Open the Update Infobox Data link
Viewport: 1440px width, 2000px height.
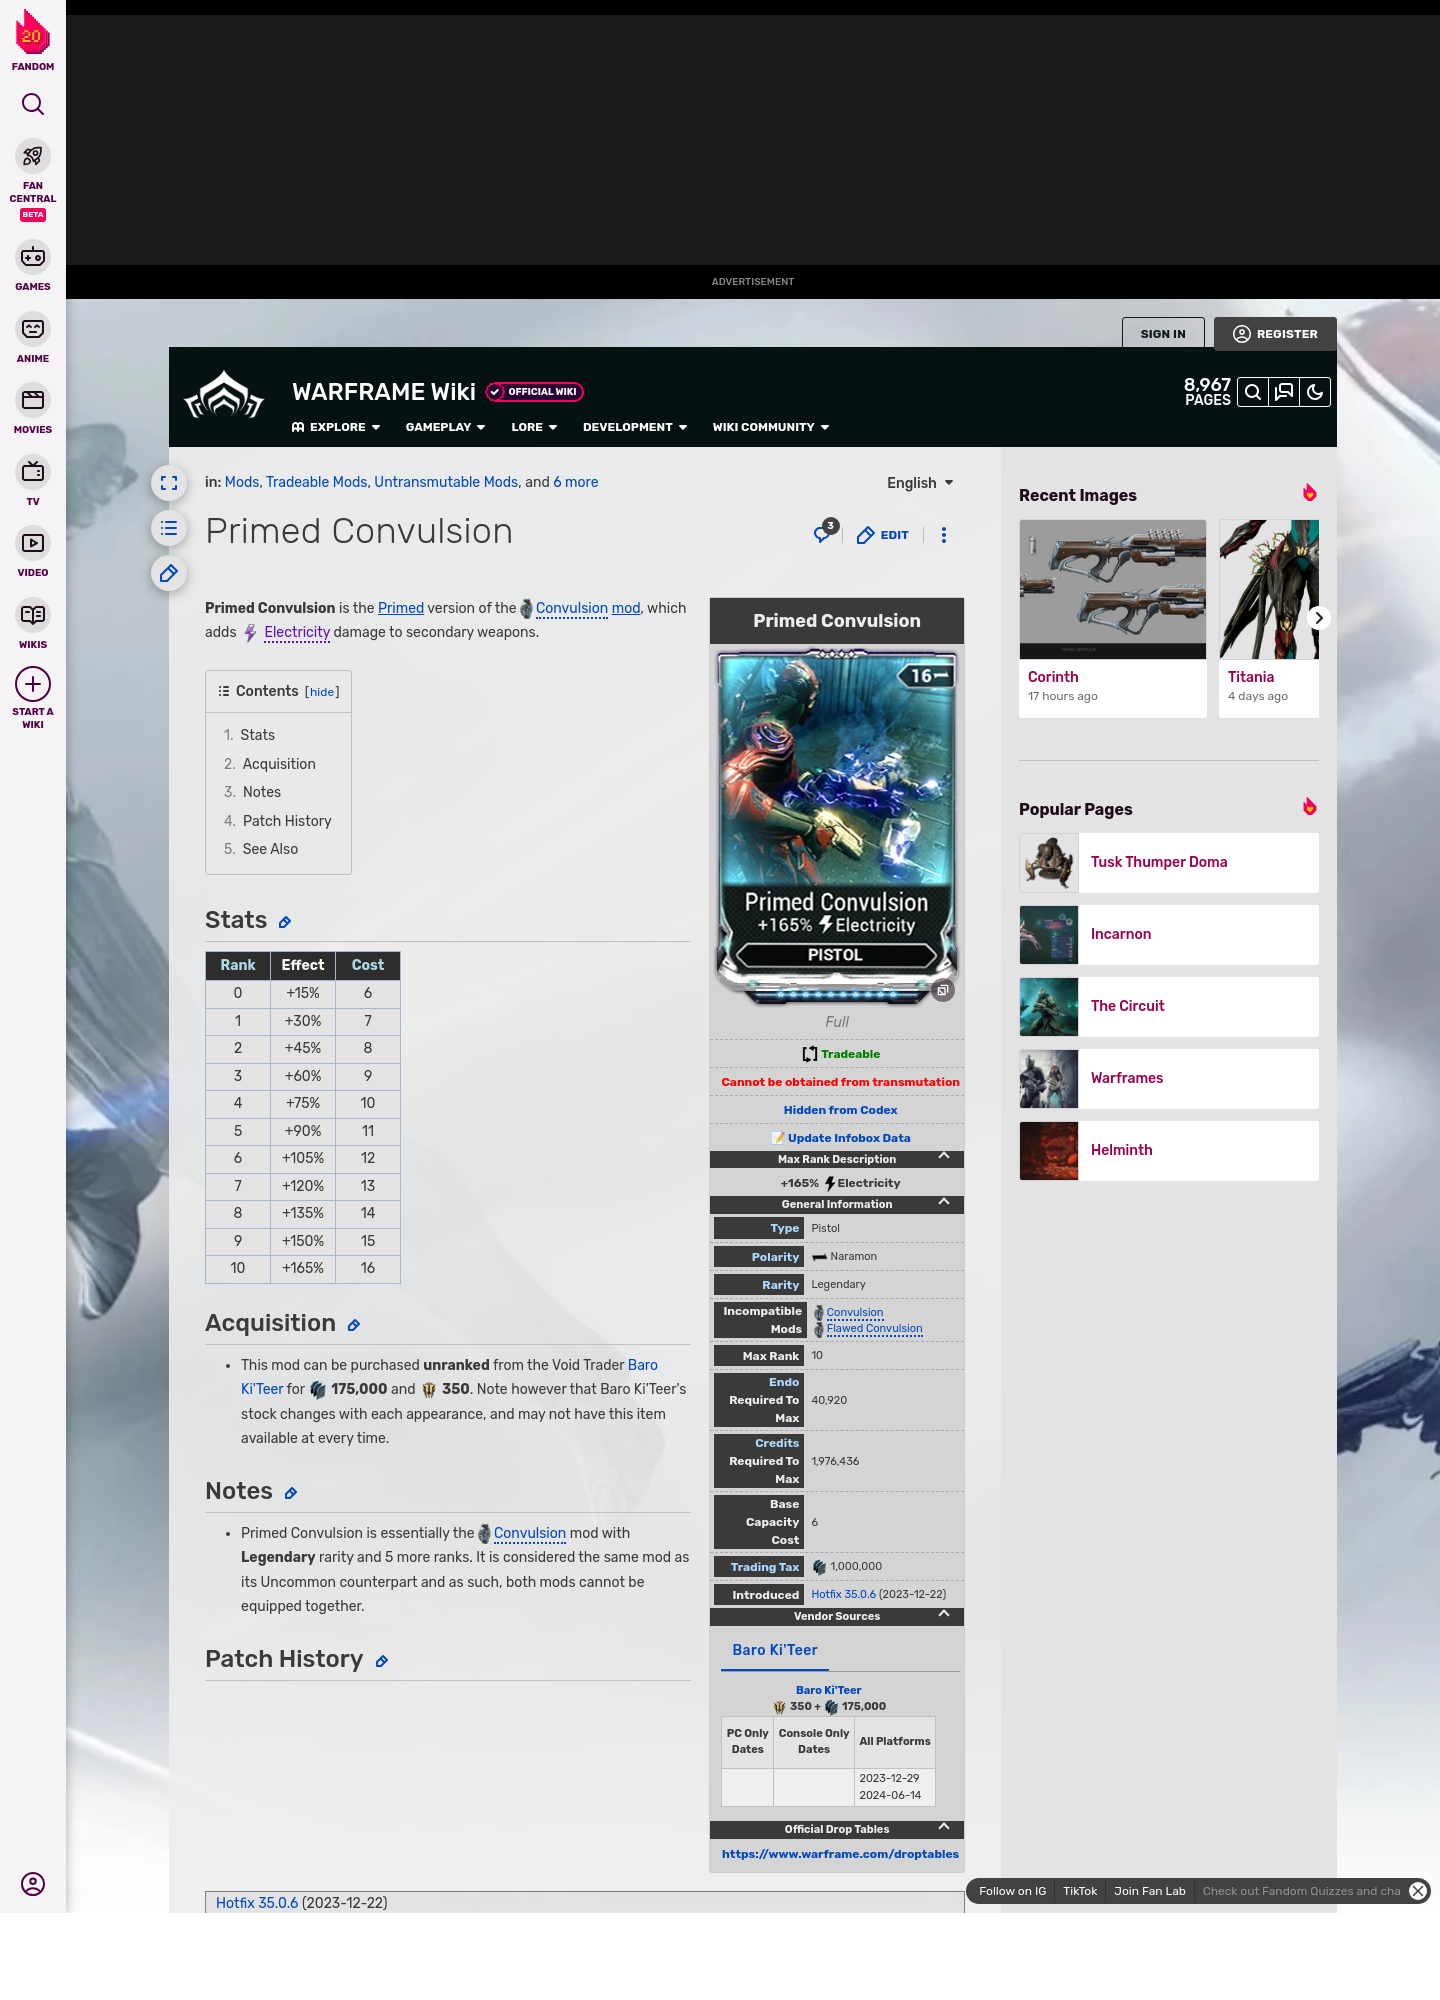[849, 1138]
